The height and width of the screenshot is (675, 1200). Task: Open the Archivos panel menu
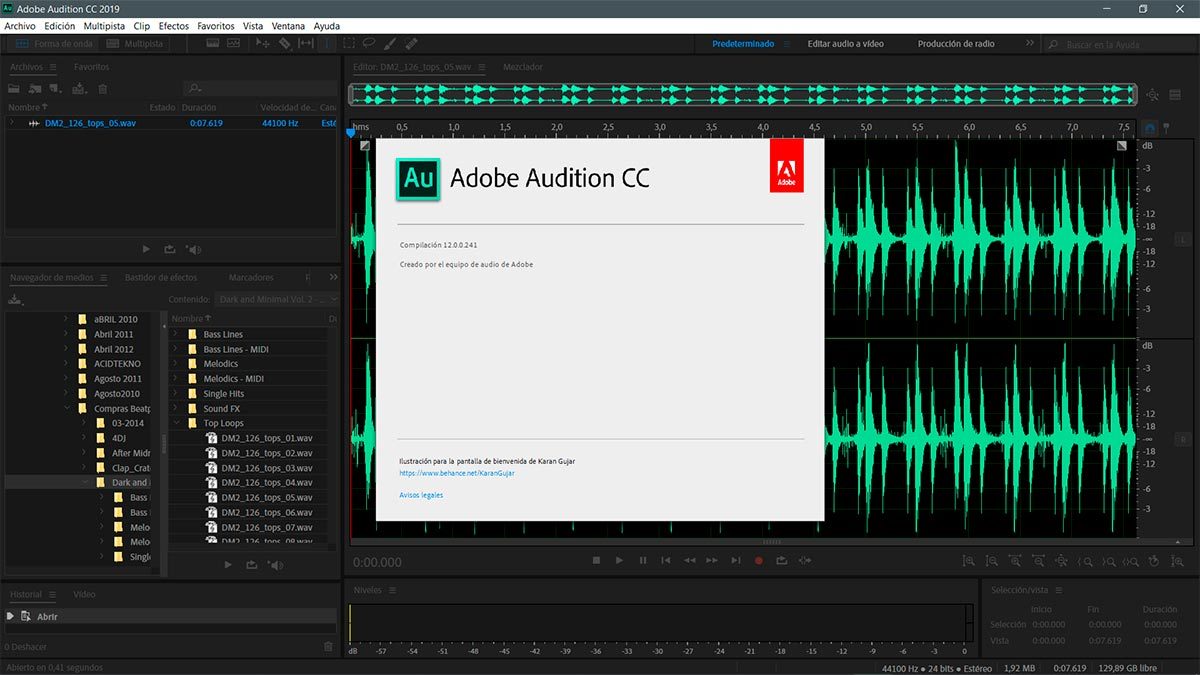click(53, 67)
